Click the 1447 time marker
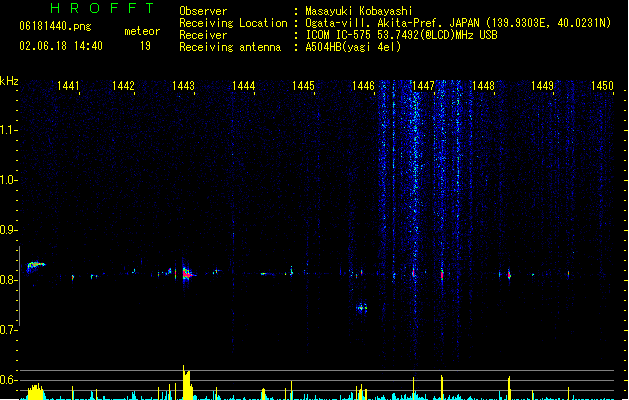This screenshot has height=400, width=629. 423,86
